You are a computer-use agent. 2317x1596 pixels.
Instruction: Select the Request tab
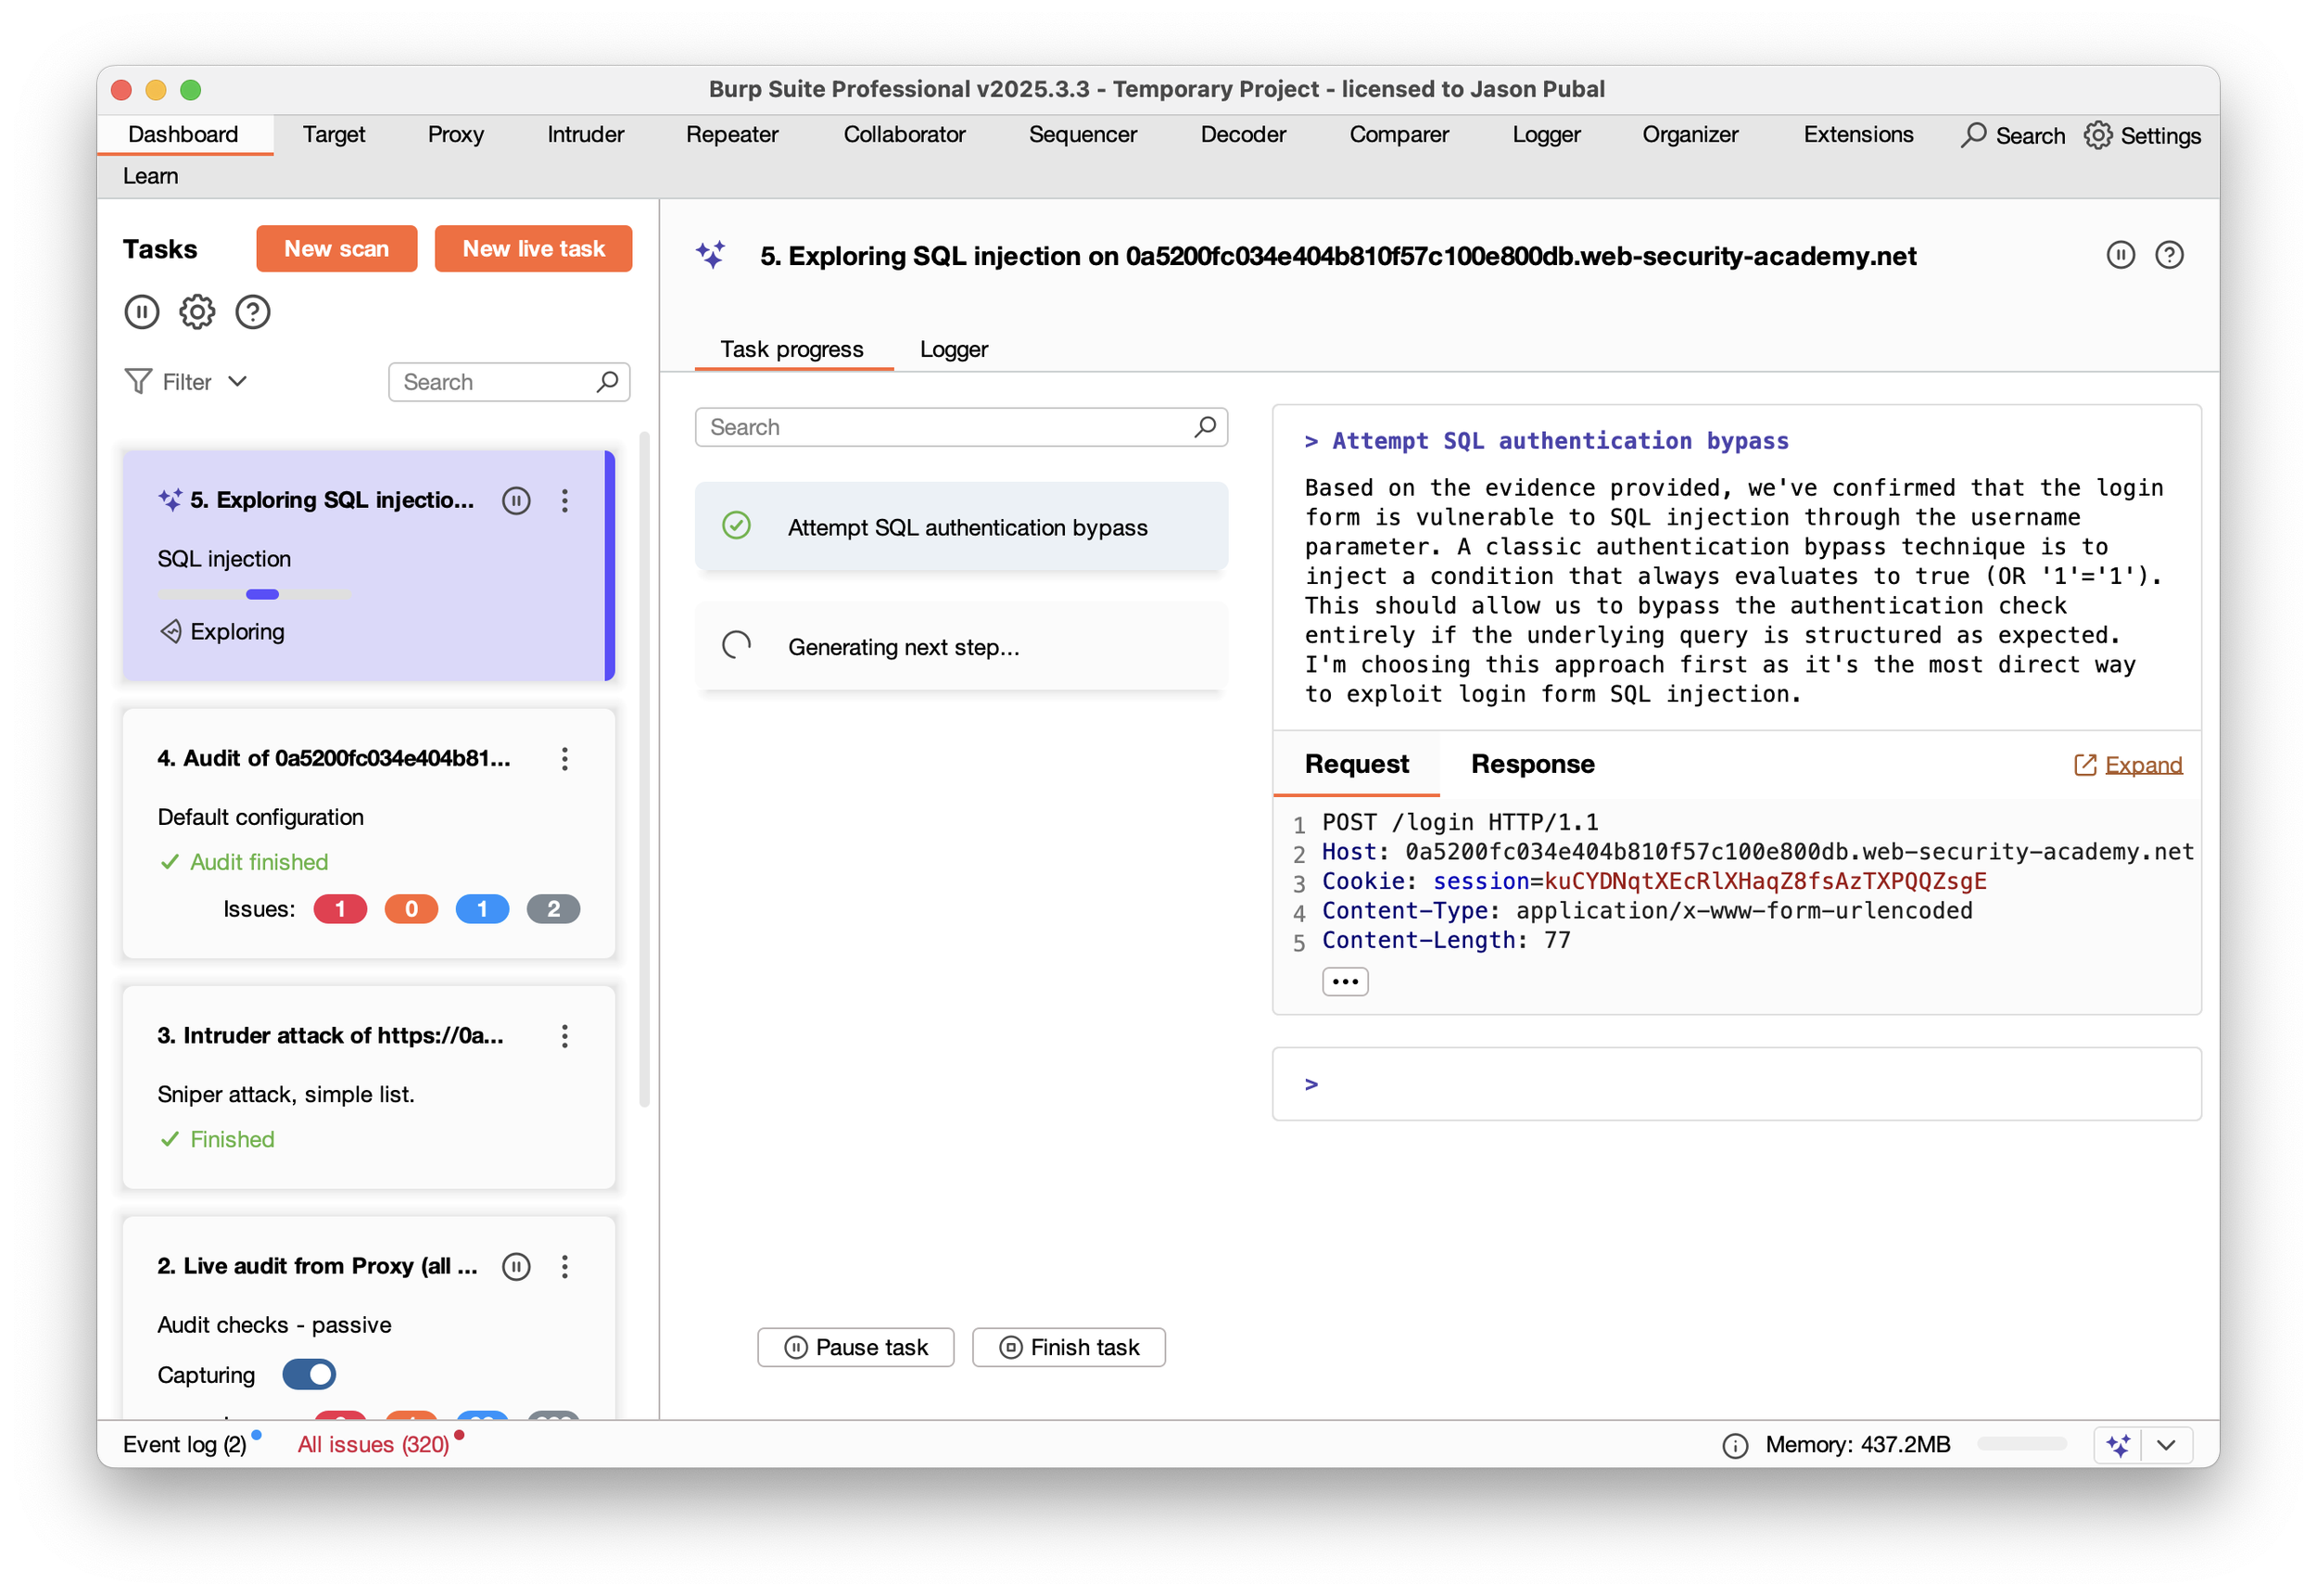(x=1356, y=765)
